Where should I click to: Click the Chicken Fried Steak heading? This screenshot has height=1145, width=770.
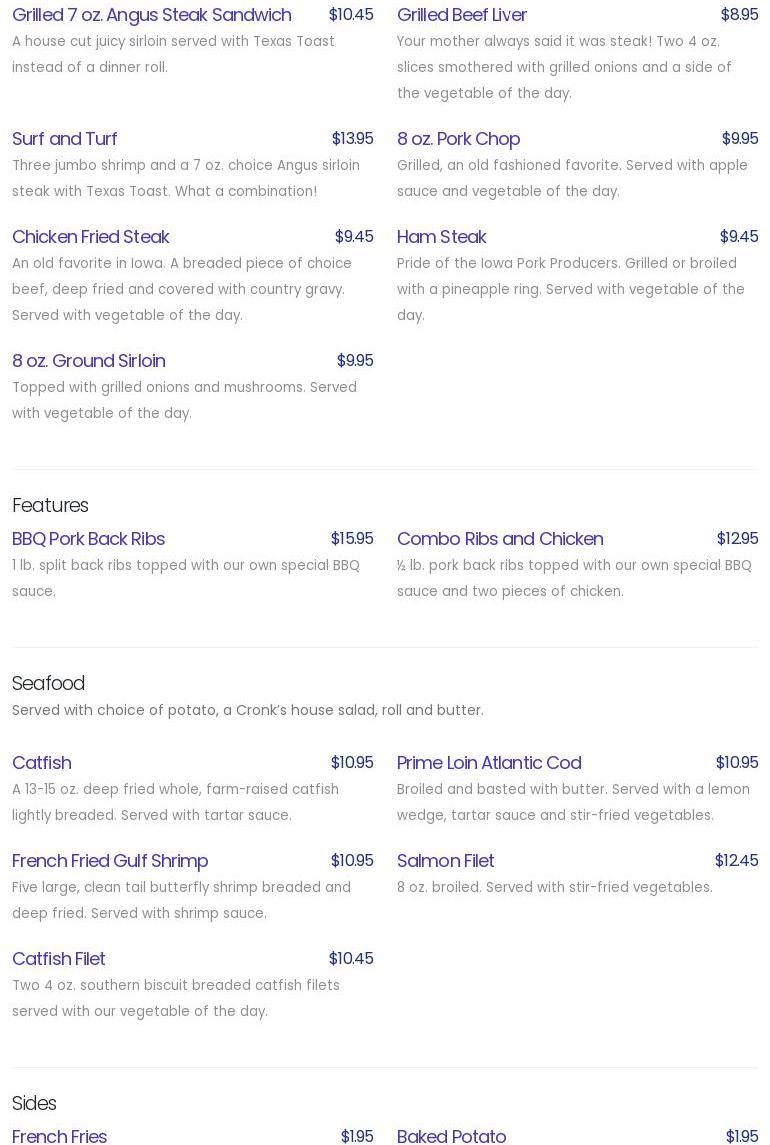point(90,237)
